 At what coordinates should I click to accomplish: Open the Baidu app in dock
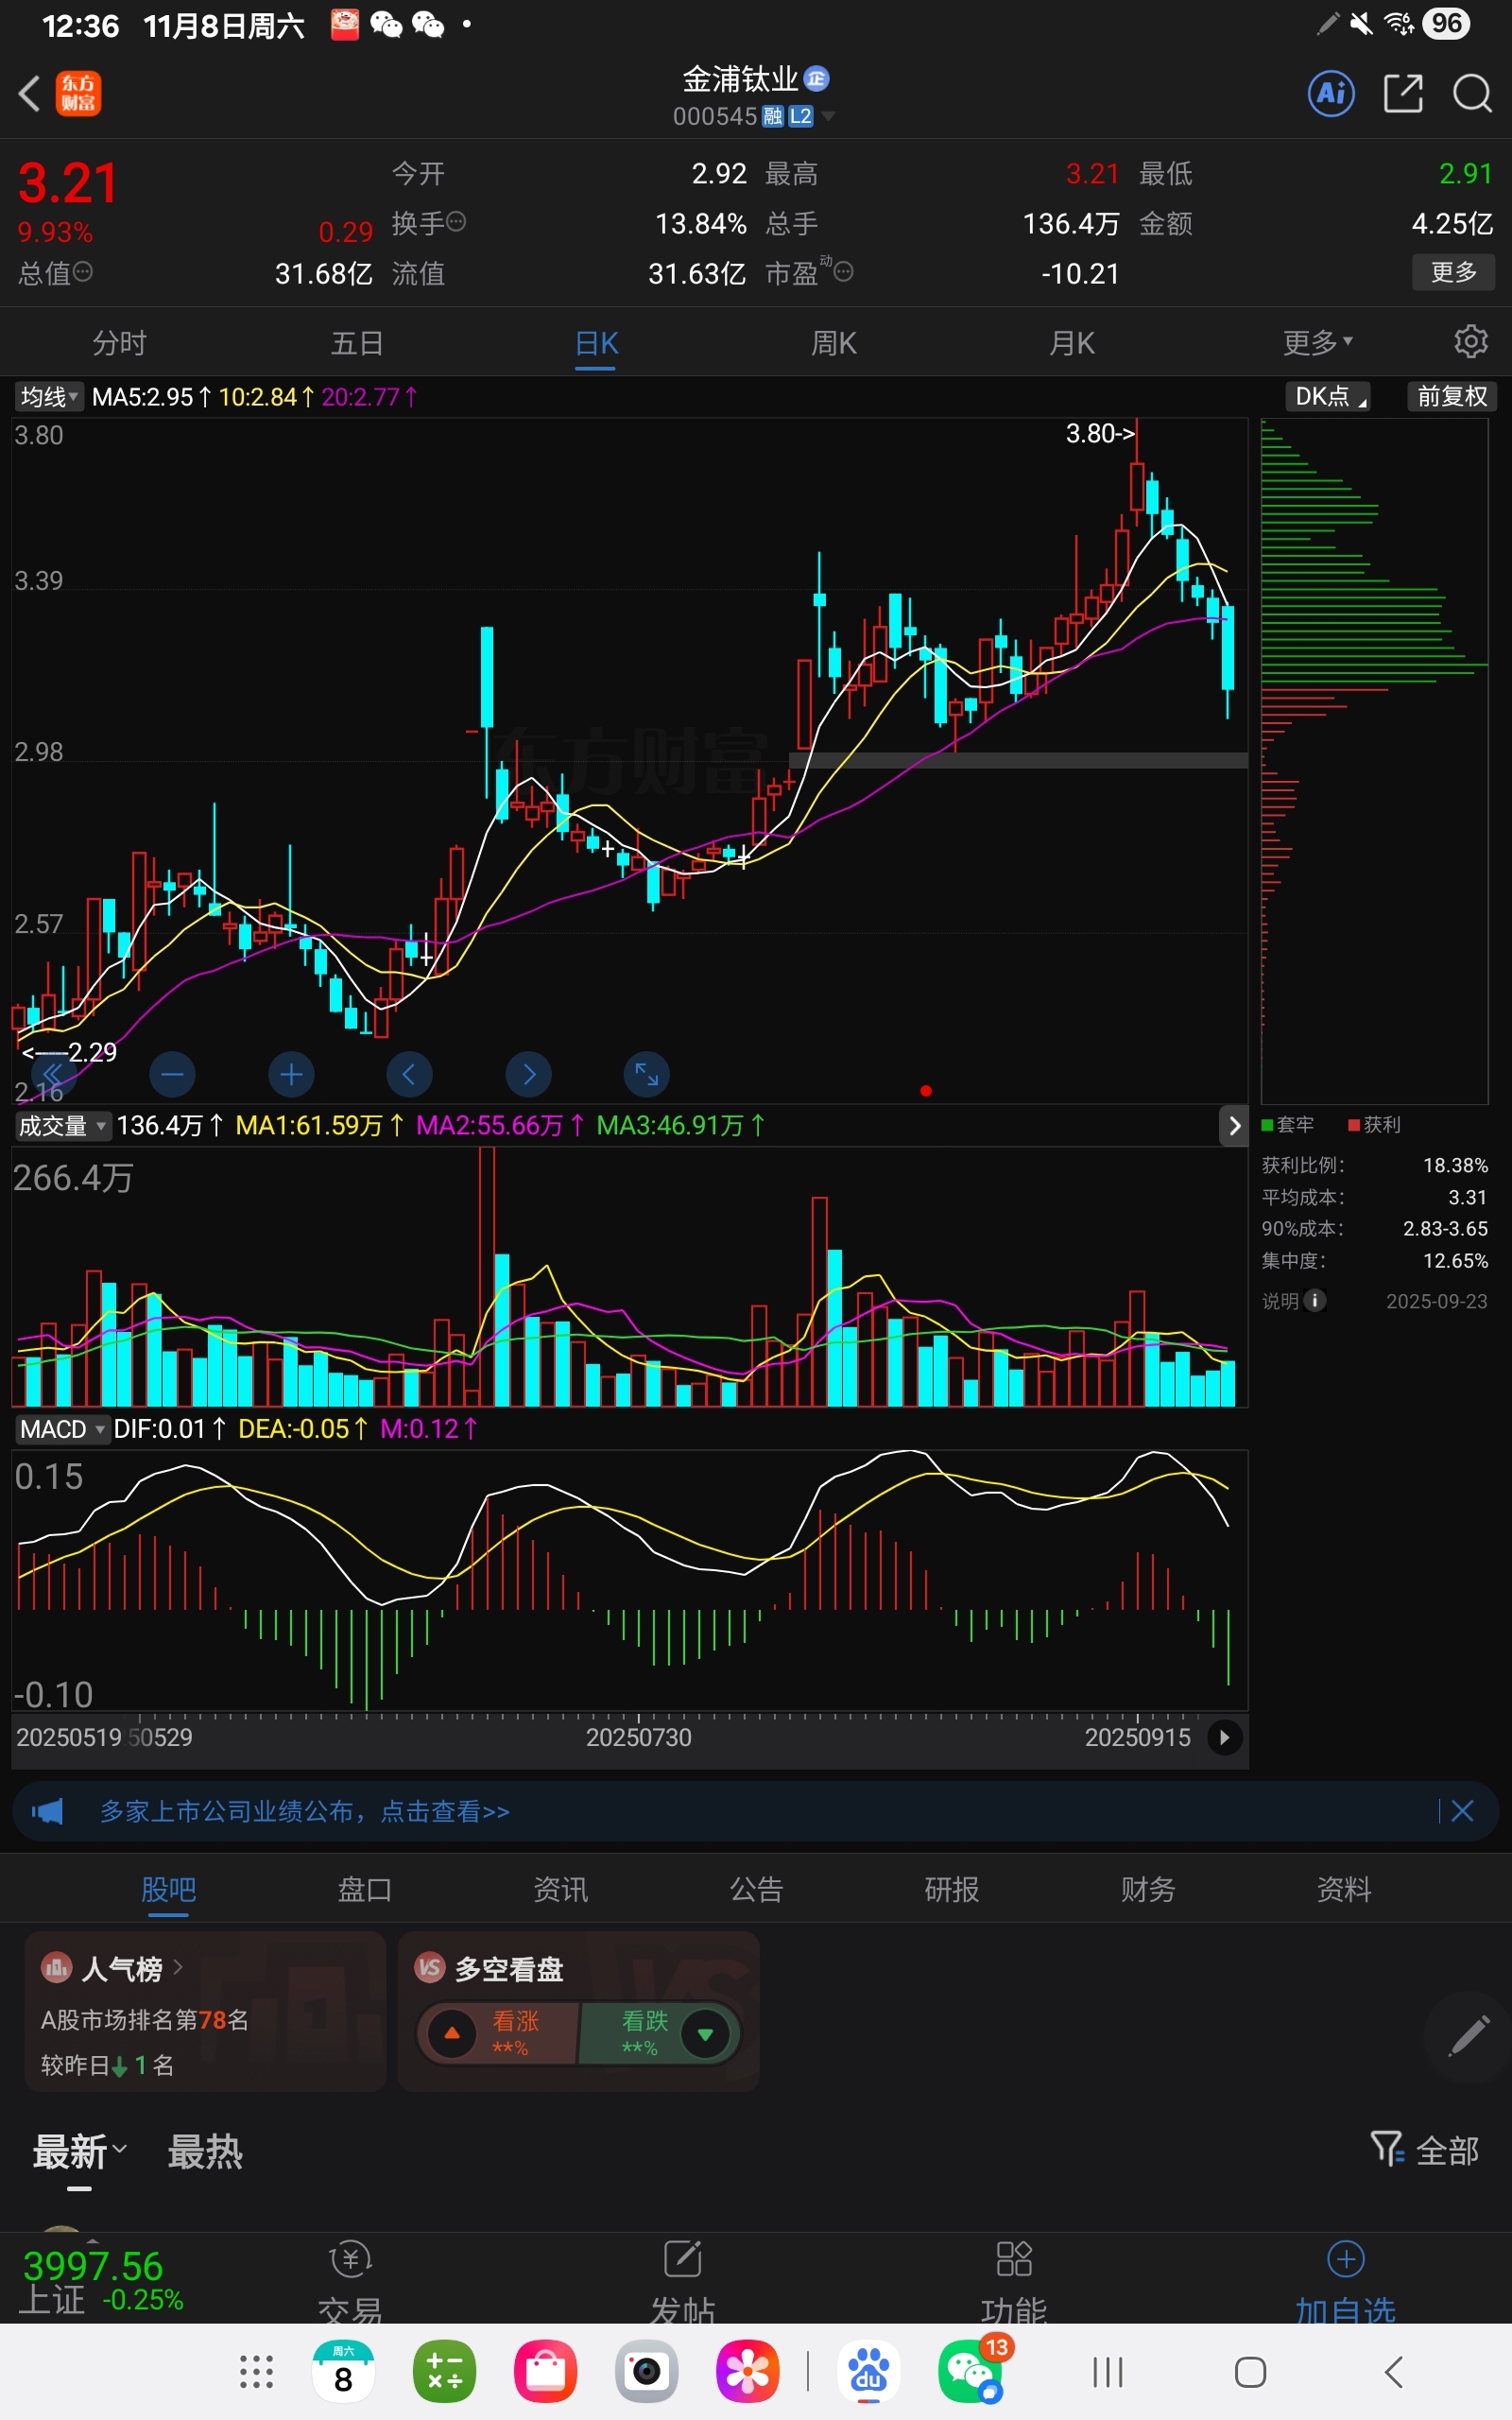coord(868,2372)
